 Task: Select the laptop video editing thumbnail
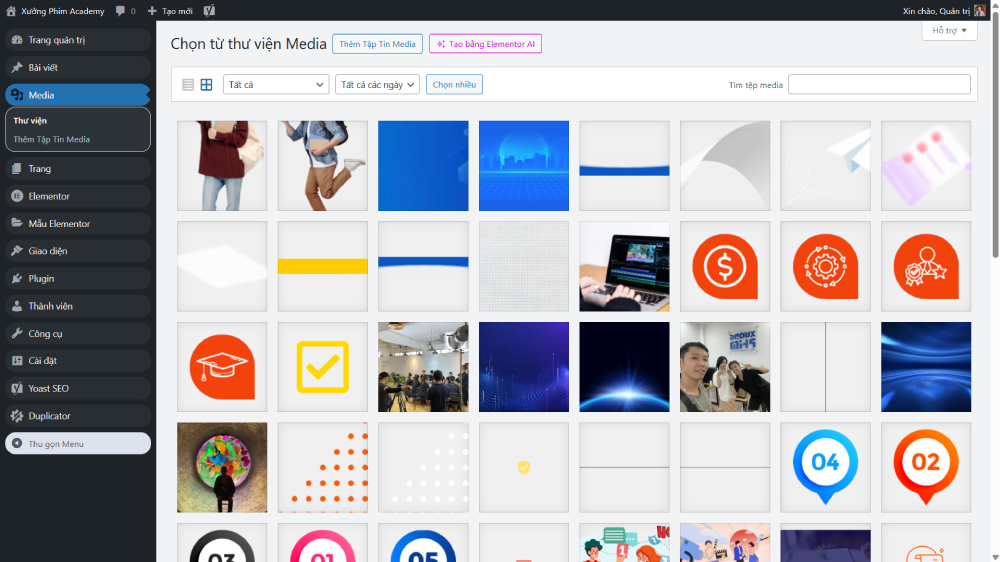pos(624,267)
